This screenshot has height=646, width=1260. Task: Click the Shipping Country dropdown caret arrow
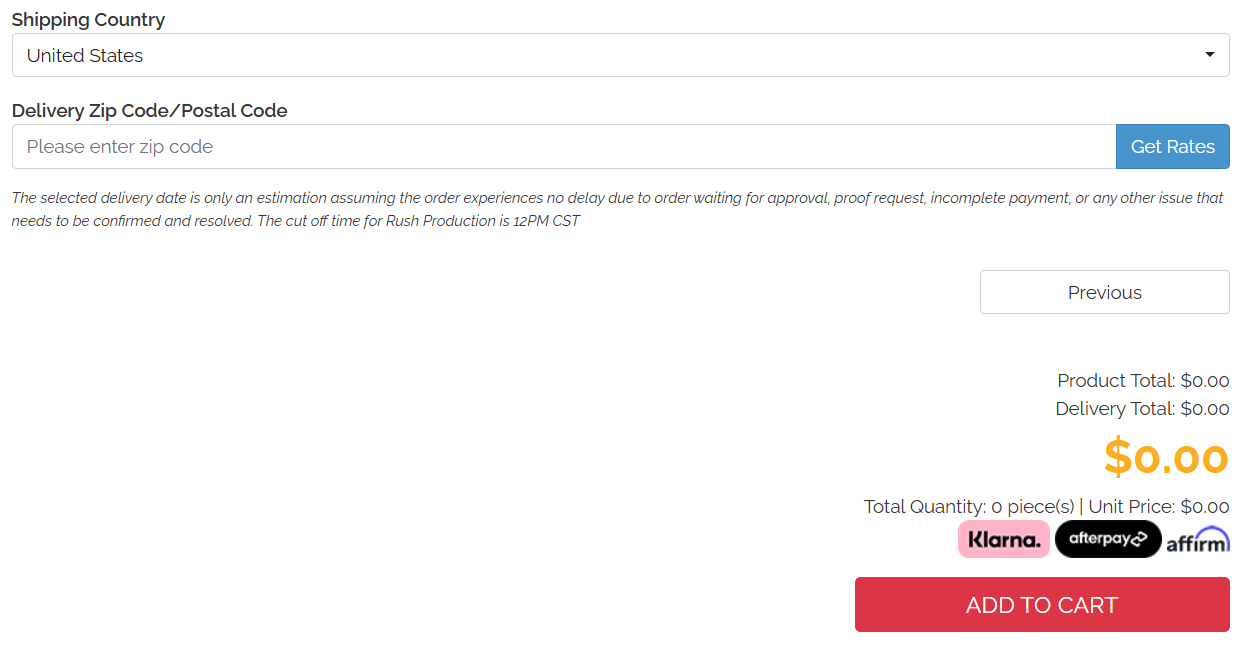[1210, 55]
